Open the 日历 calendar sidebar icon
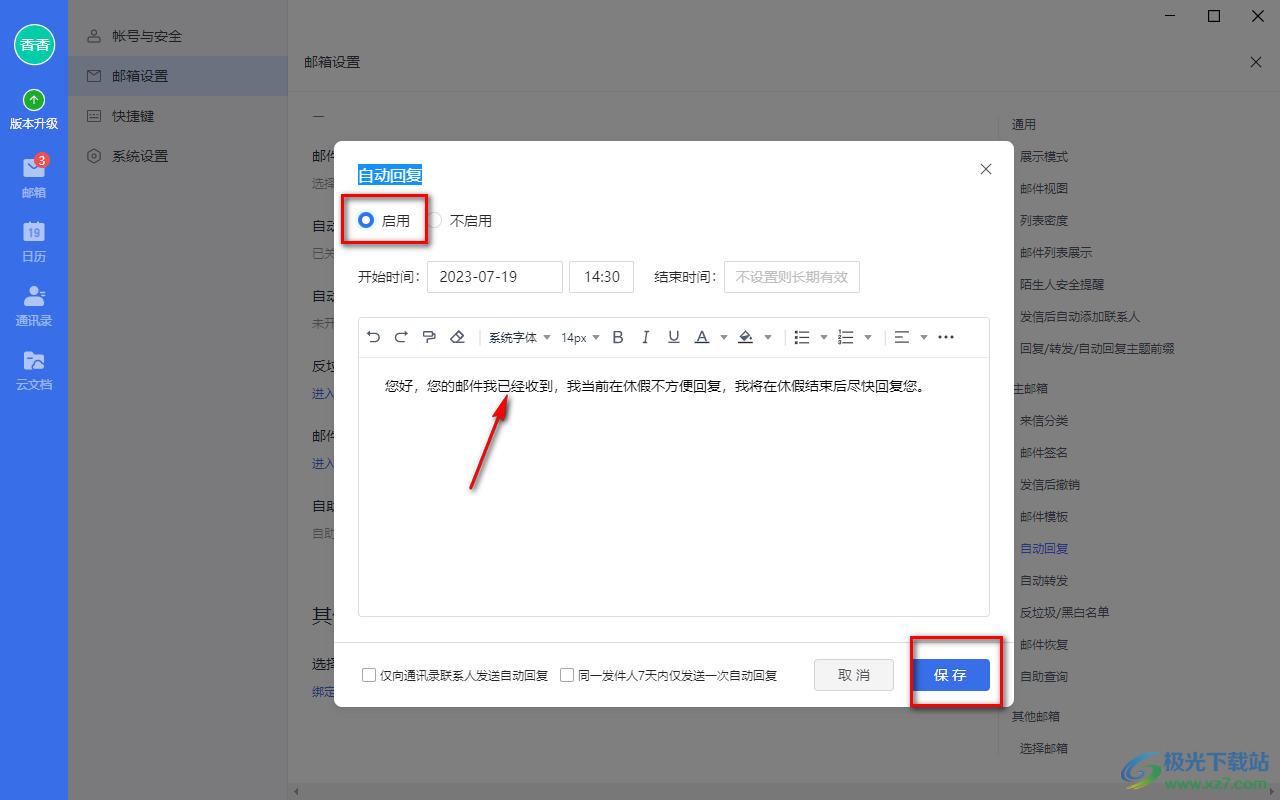The width and height of the screenshot is (1280, 800). pyautogui.click(x=34, y=241)
